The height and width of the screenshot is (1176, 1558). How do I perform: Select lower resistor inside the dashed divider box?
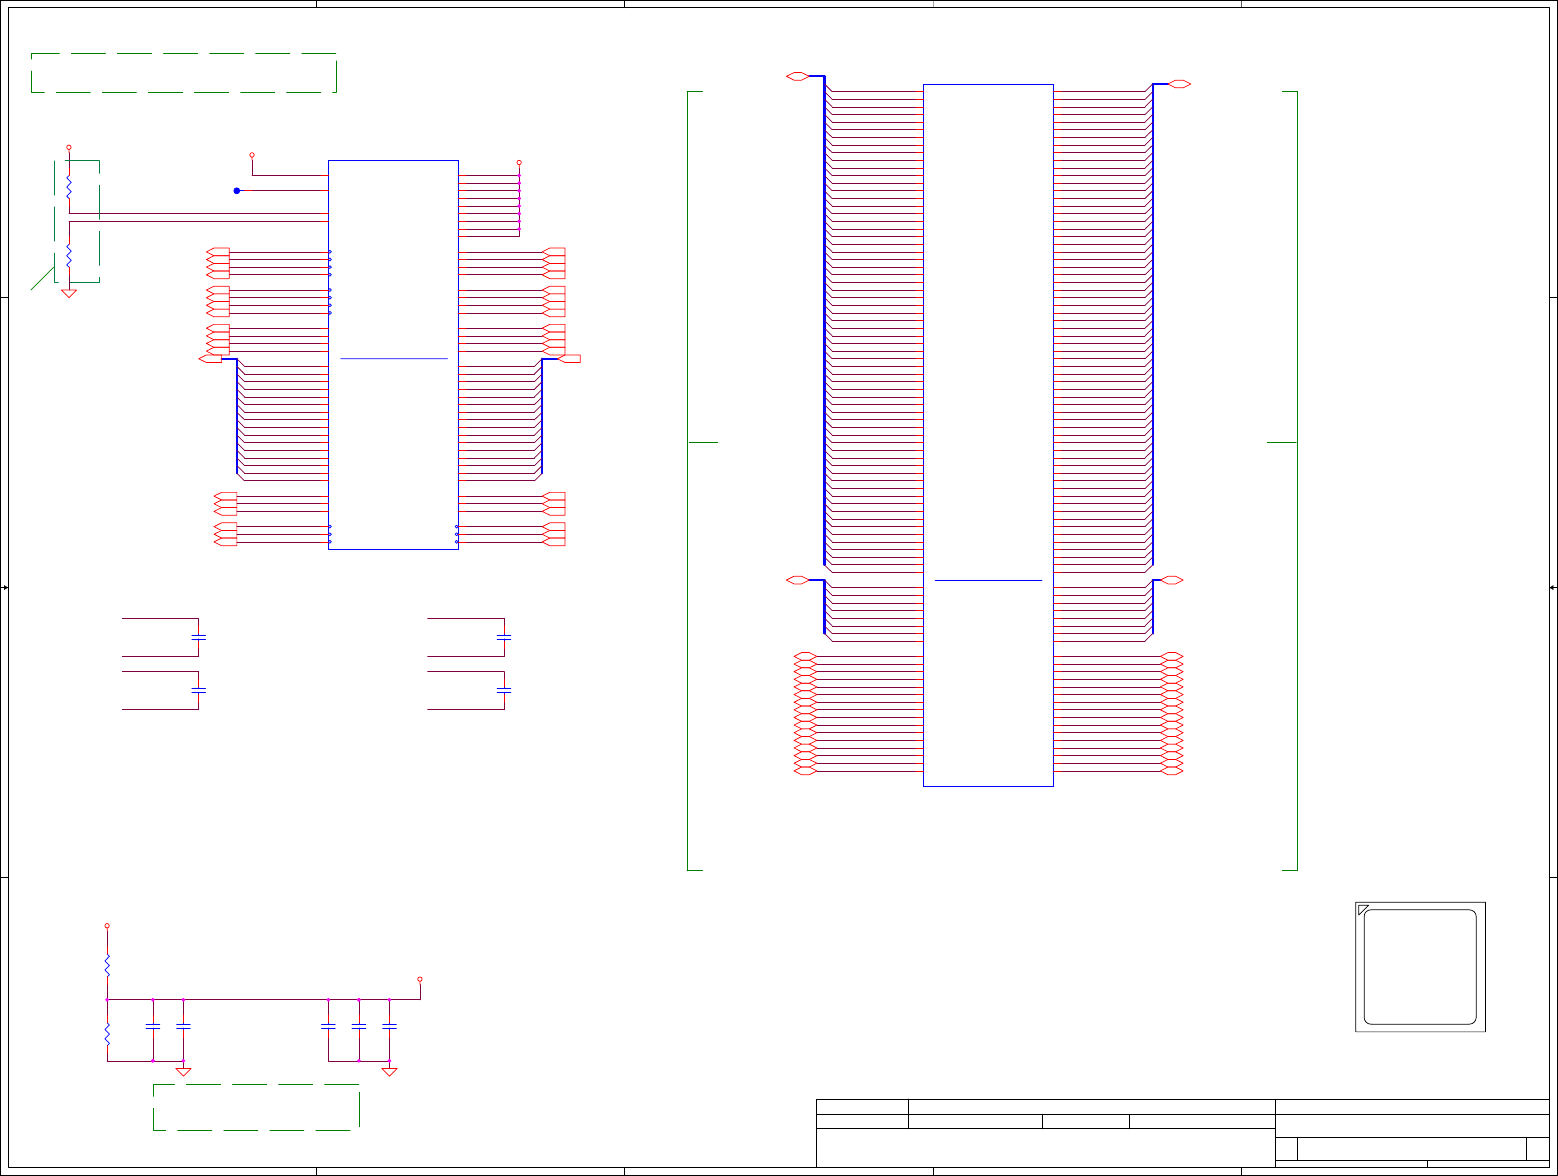coord(69,255)
